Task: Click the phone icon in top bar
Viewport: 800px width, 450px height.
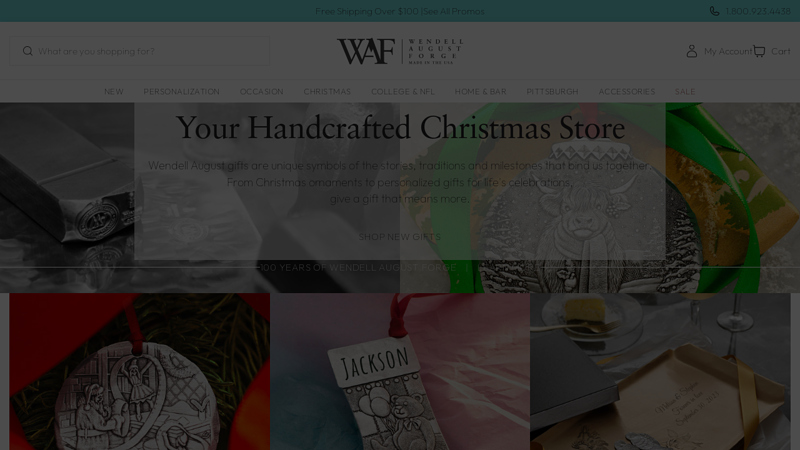Action: click(714, 11)
